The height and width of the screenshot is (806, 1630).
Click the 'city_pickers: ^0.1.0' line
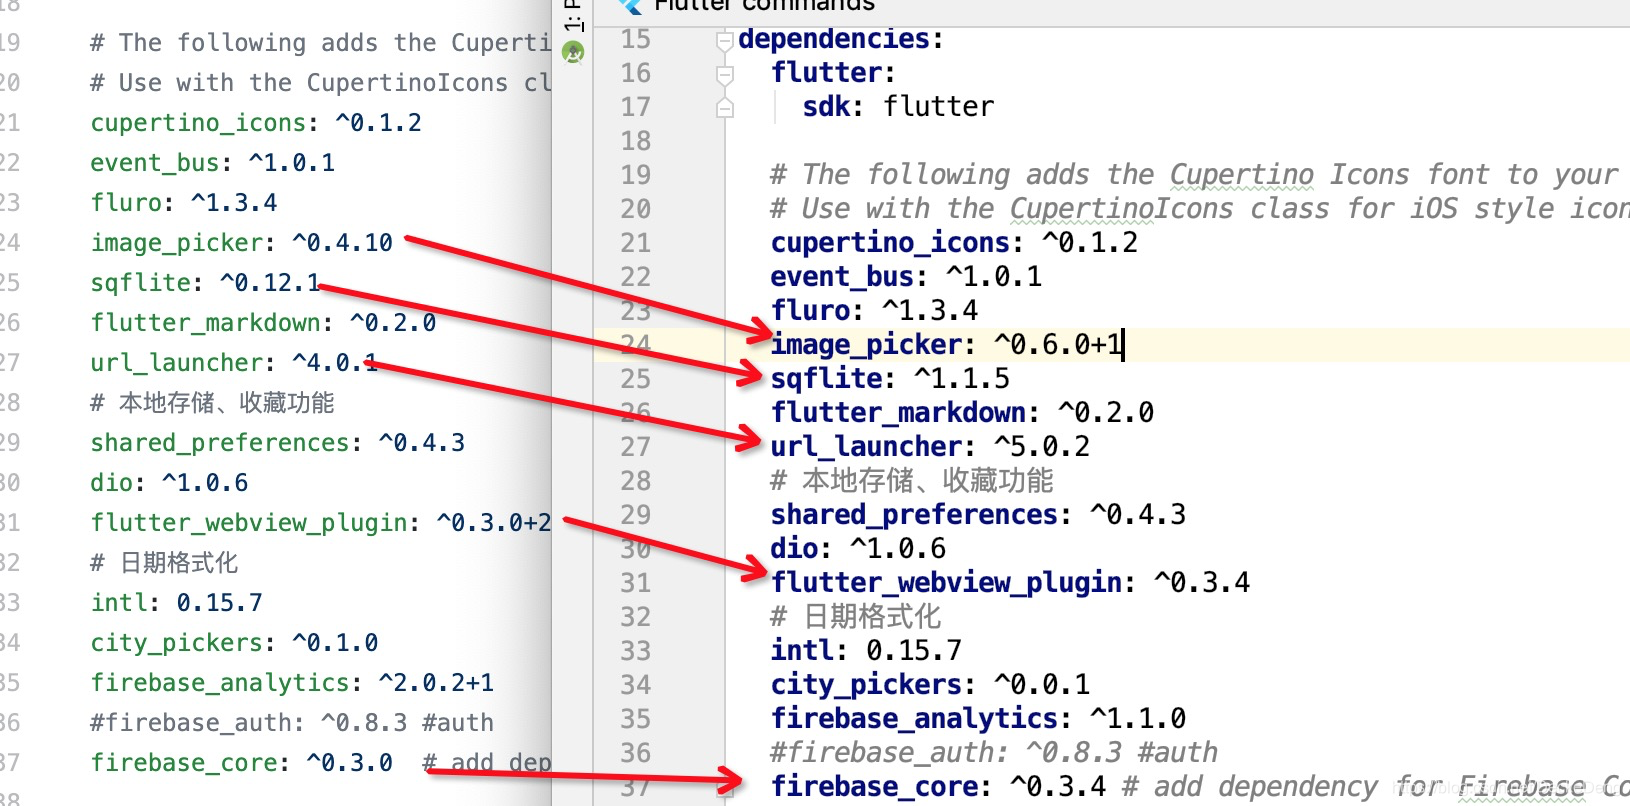point(234,643)
